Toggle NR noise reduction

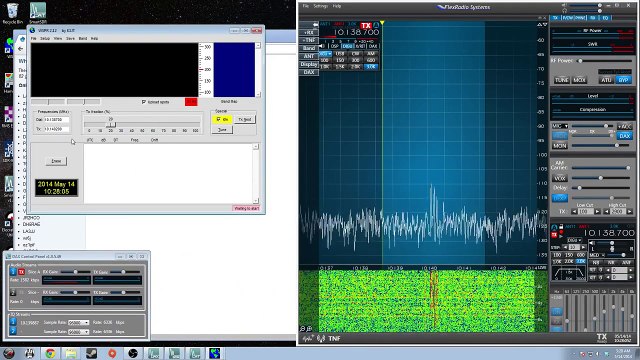[x=611, y=262]
